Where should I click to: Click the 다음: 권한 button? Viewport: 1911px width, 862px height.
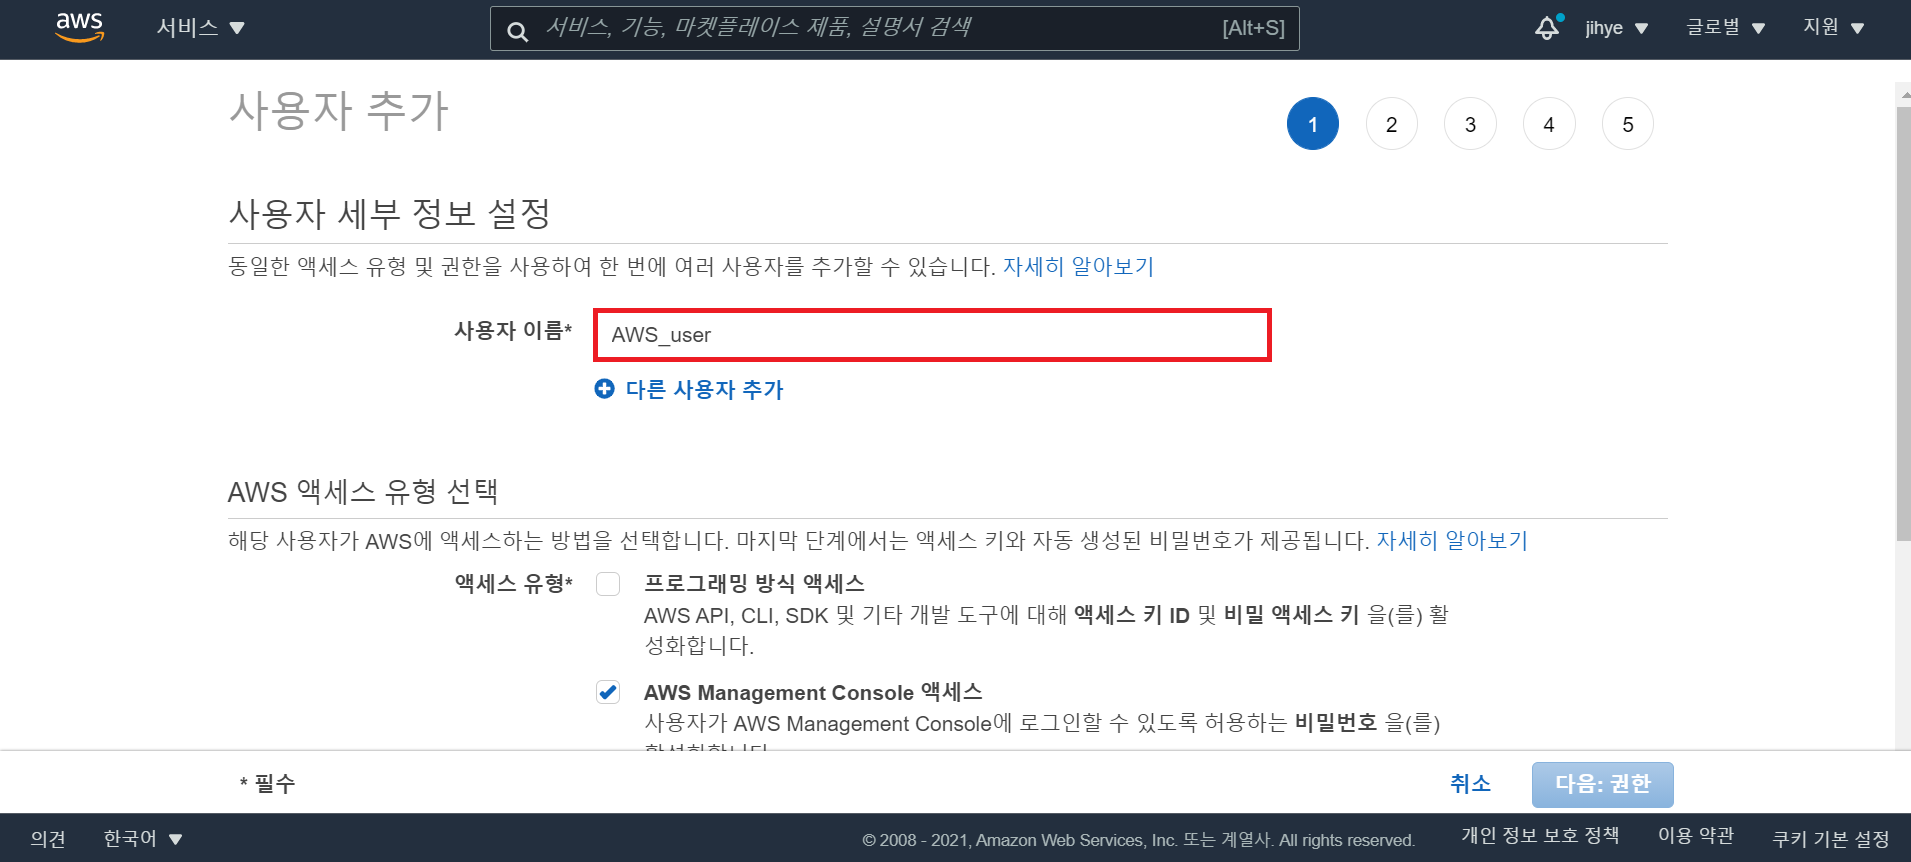(x=1603, y=784)
